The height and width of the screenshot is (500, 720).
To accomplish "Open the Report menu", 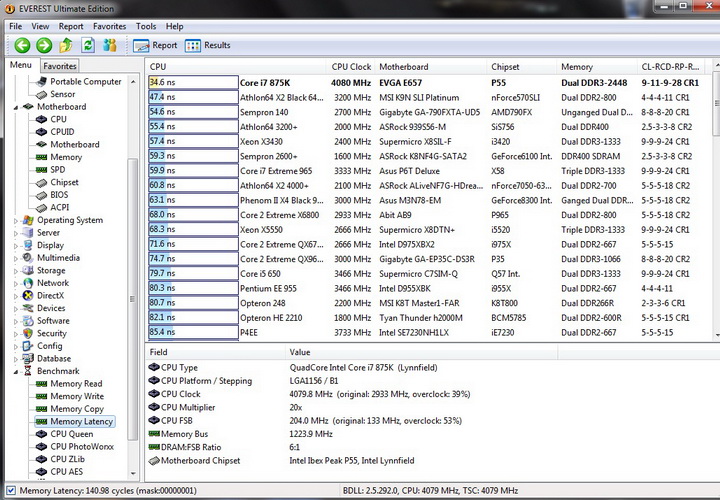I will click(x=71, y=26).
